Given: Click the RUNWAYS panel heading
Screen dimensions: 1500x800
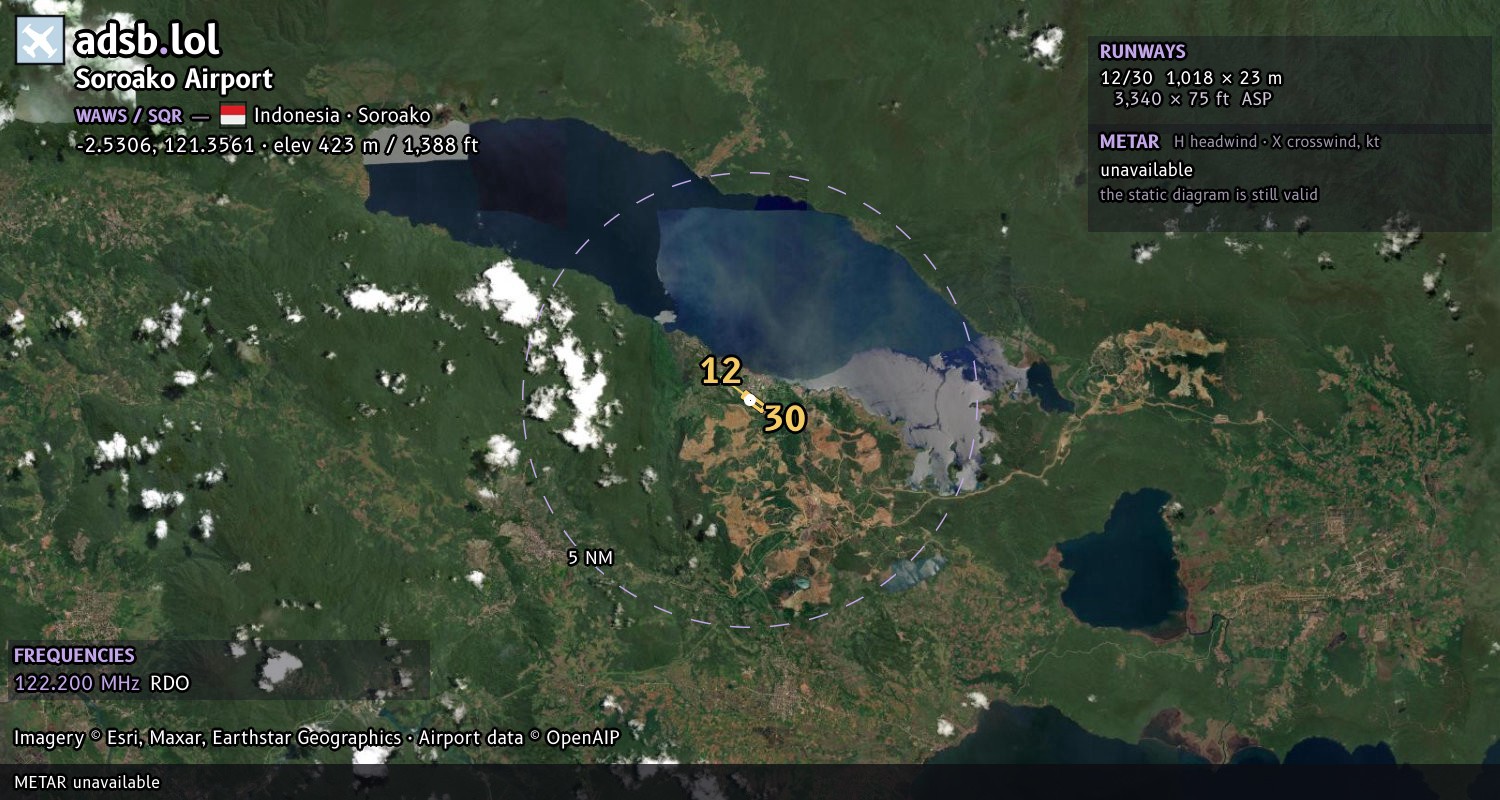Looking at the screenshot, I should click(1143, 52).
